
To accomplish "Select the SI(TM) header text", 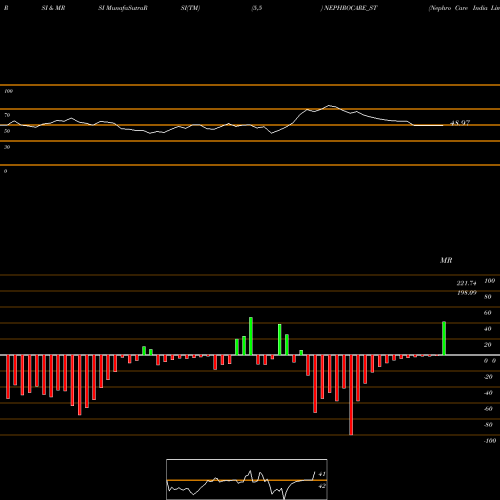I will pyautogui.click(x=190, y=8).
